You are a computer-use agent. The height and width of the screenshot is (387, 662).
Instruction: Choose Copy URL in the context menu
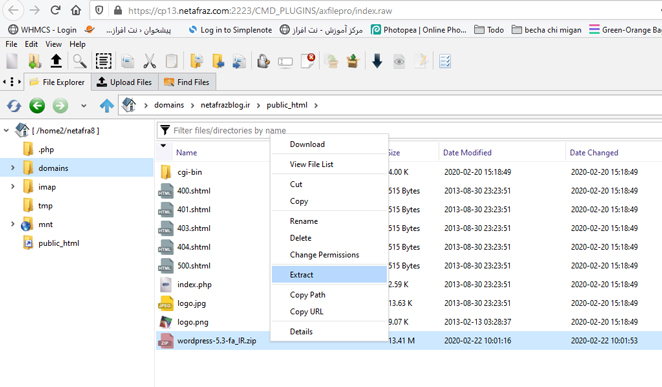329,311
